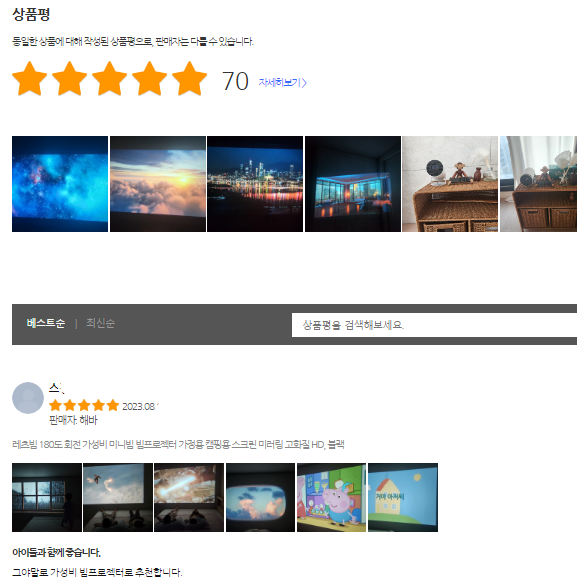Click review text 그야말로 가성비 빔프로젝터로 추천합니다.
577x581 pixels.
pyautogui.click(x=97, y=572)
